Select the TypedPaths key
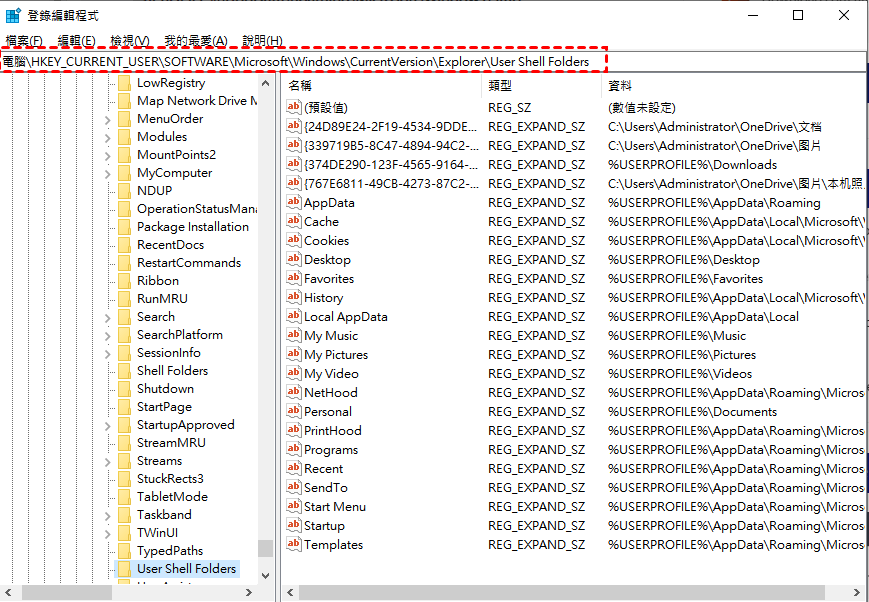This screenshot has height=602, width=869. click(170, 551)
